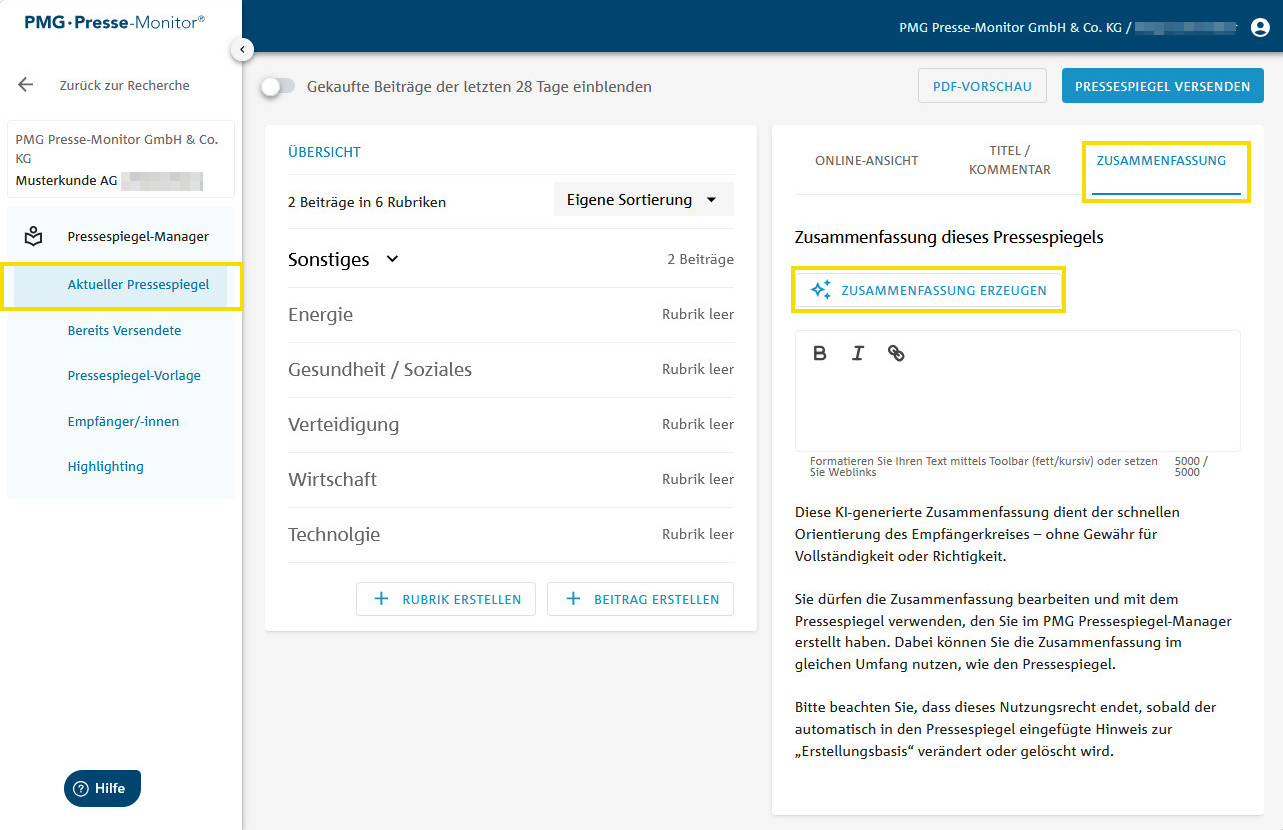Toggle Gekaufte Beiträge der letzten 28 Tage
1283x830 pixels.
(278, 87)
